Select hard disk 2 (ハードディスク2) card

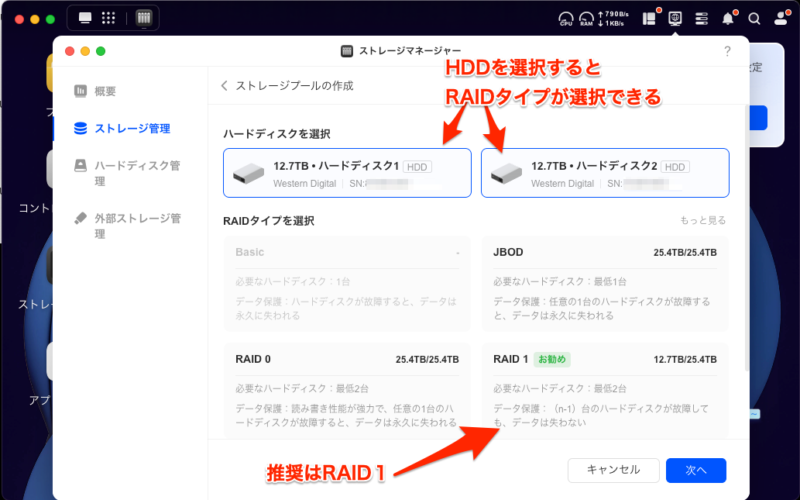point(605,173)
